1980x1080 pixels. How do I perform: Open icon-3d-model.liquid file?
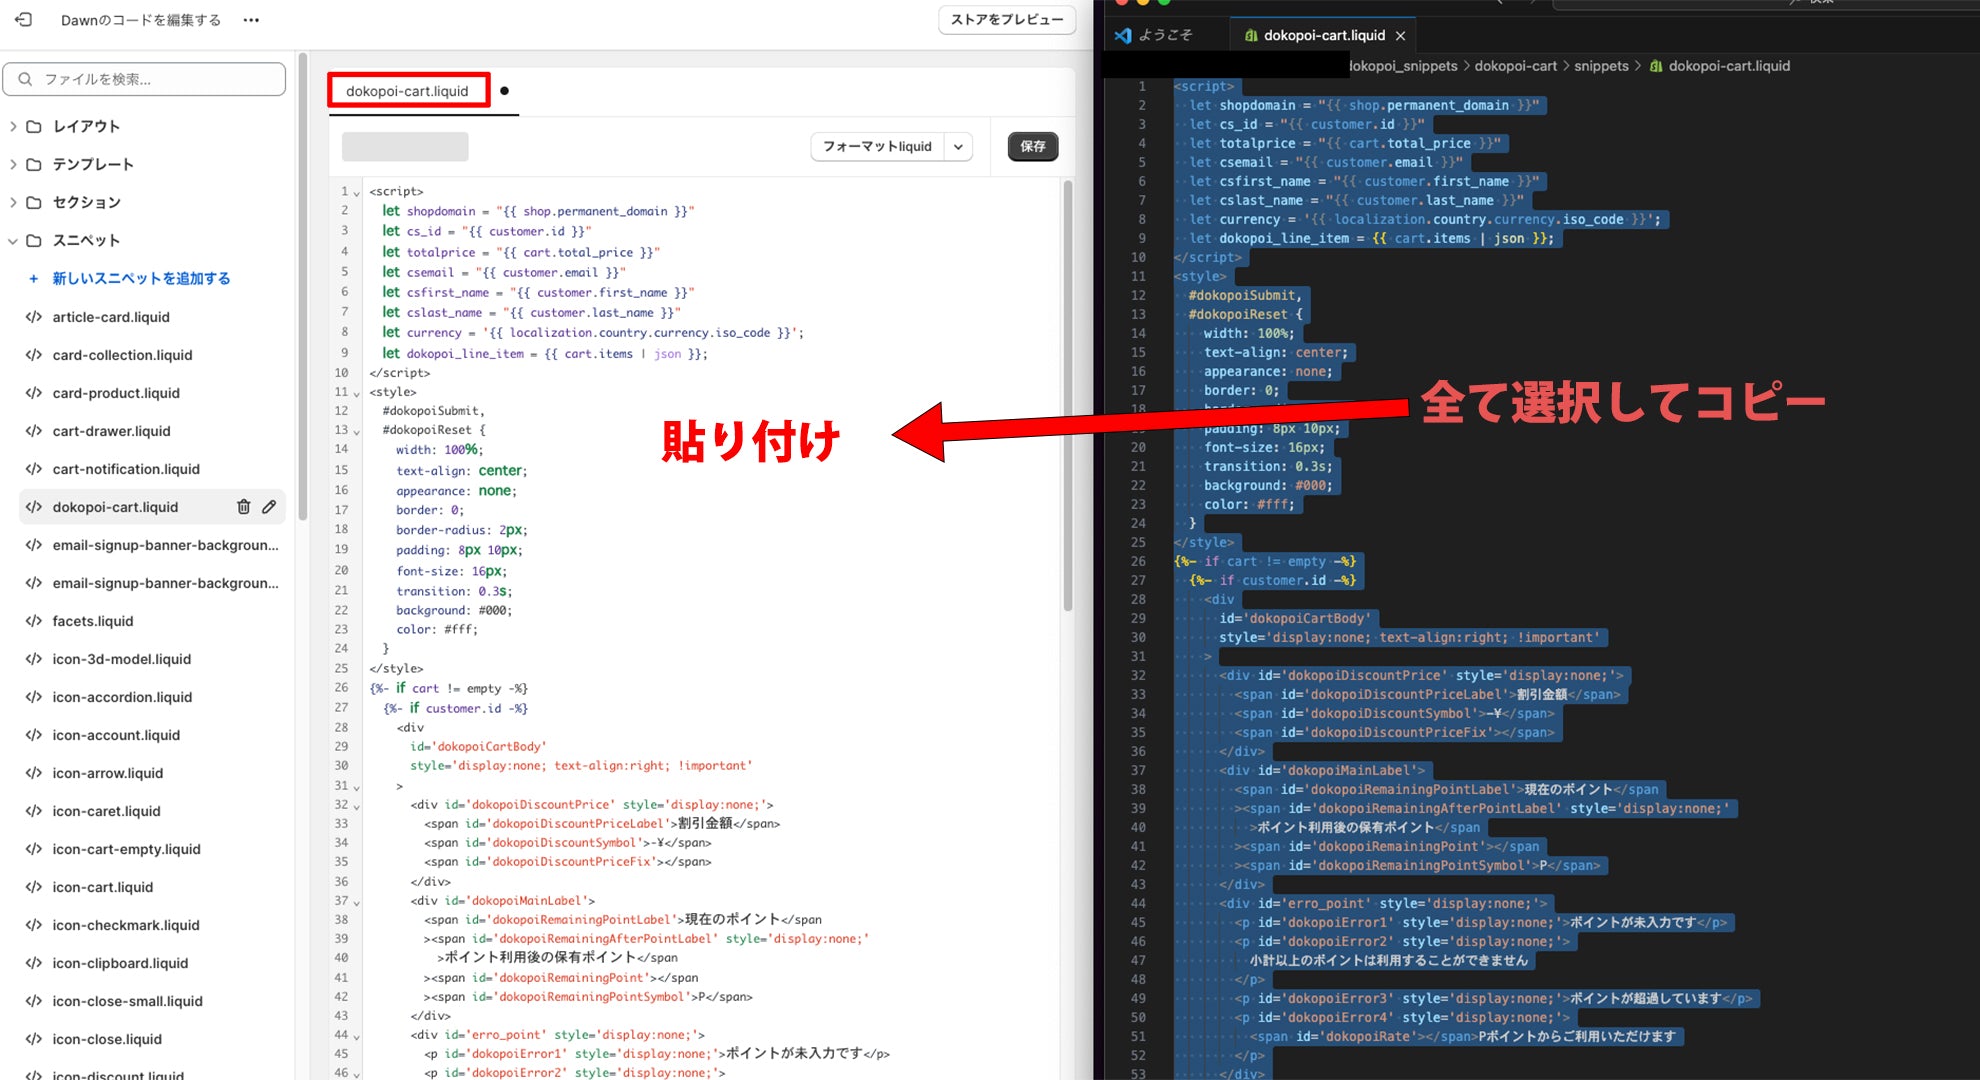pyautogui.click(x=121, y=659)
